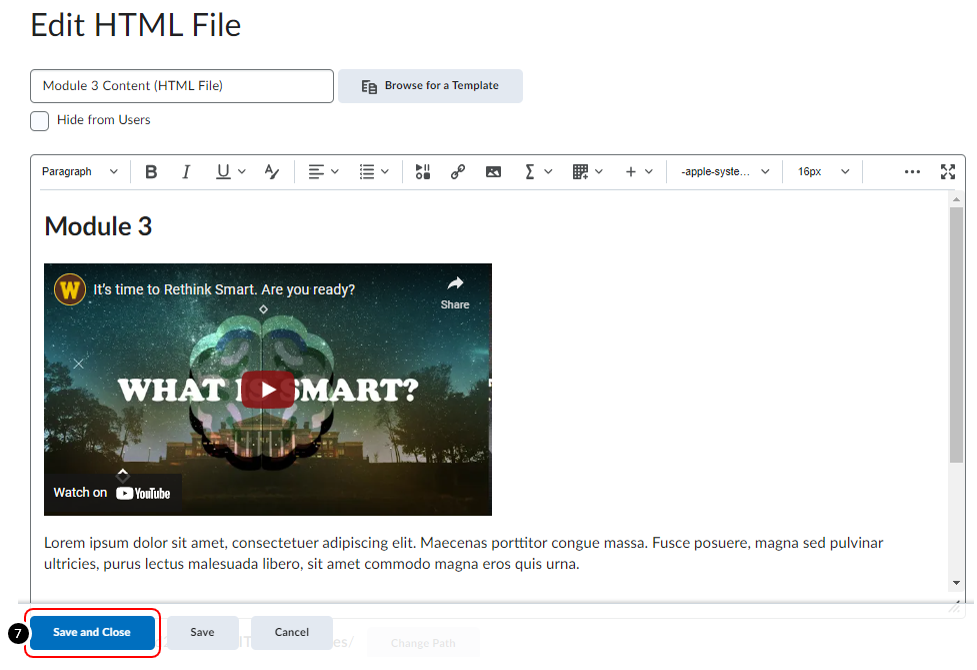The height and width of the screenshot is (670, 977).
Task: Enable the Hide from Users checkbox
Action: 39,120
